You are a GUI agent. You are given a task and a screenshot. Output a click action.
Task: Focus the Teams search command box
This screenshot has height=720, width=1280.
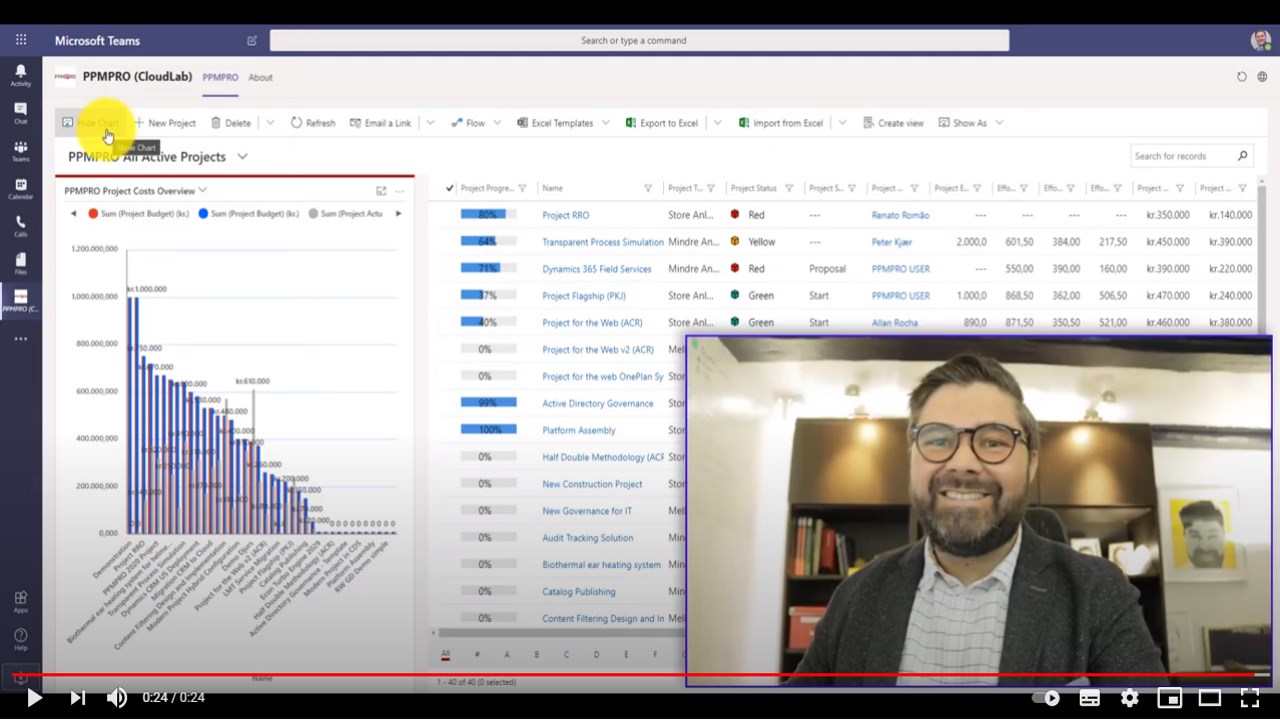tap(639, 40)
